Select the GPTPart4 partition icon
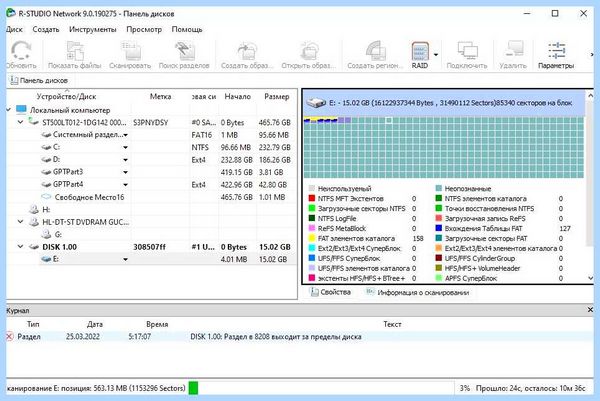 pos(46,184)
